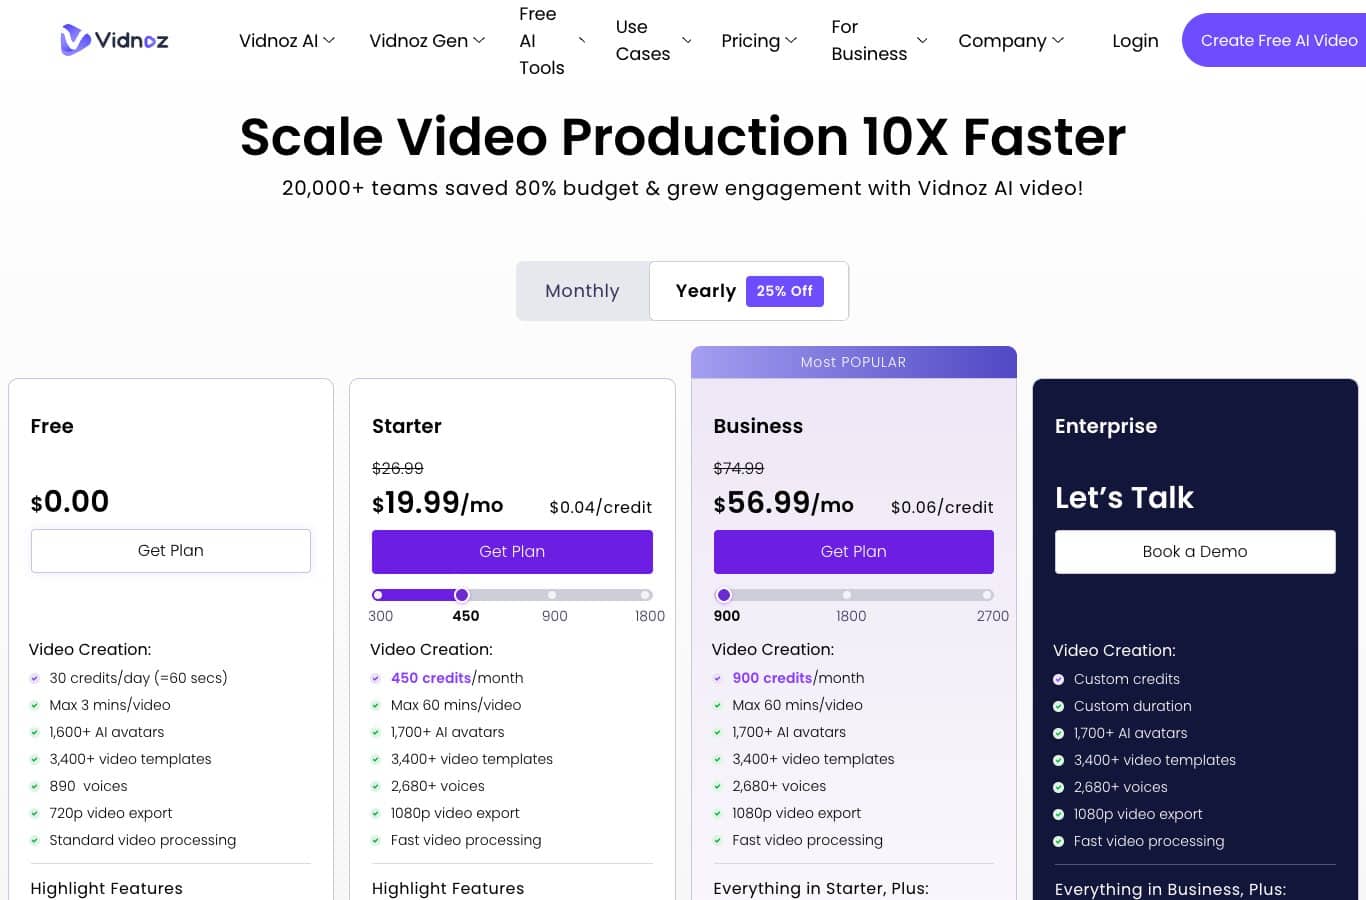Expand the chevron next to Free AI Tools
Viewport: 1366px width, 900px height.
581,41
